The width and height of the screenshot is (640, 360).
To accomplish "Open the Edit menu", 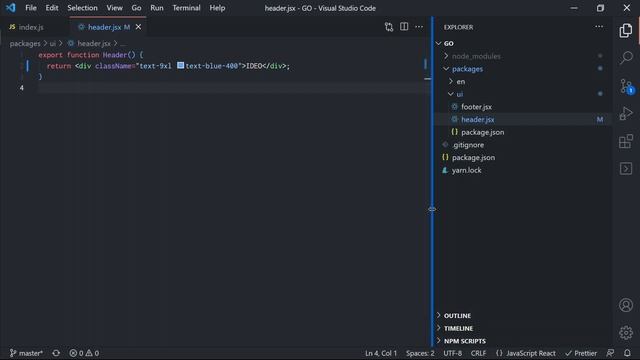I will click(x=52, y=8).
